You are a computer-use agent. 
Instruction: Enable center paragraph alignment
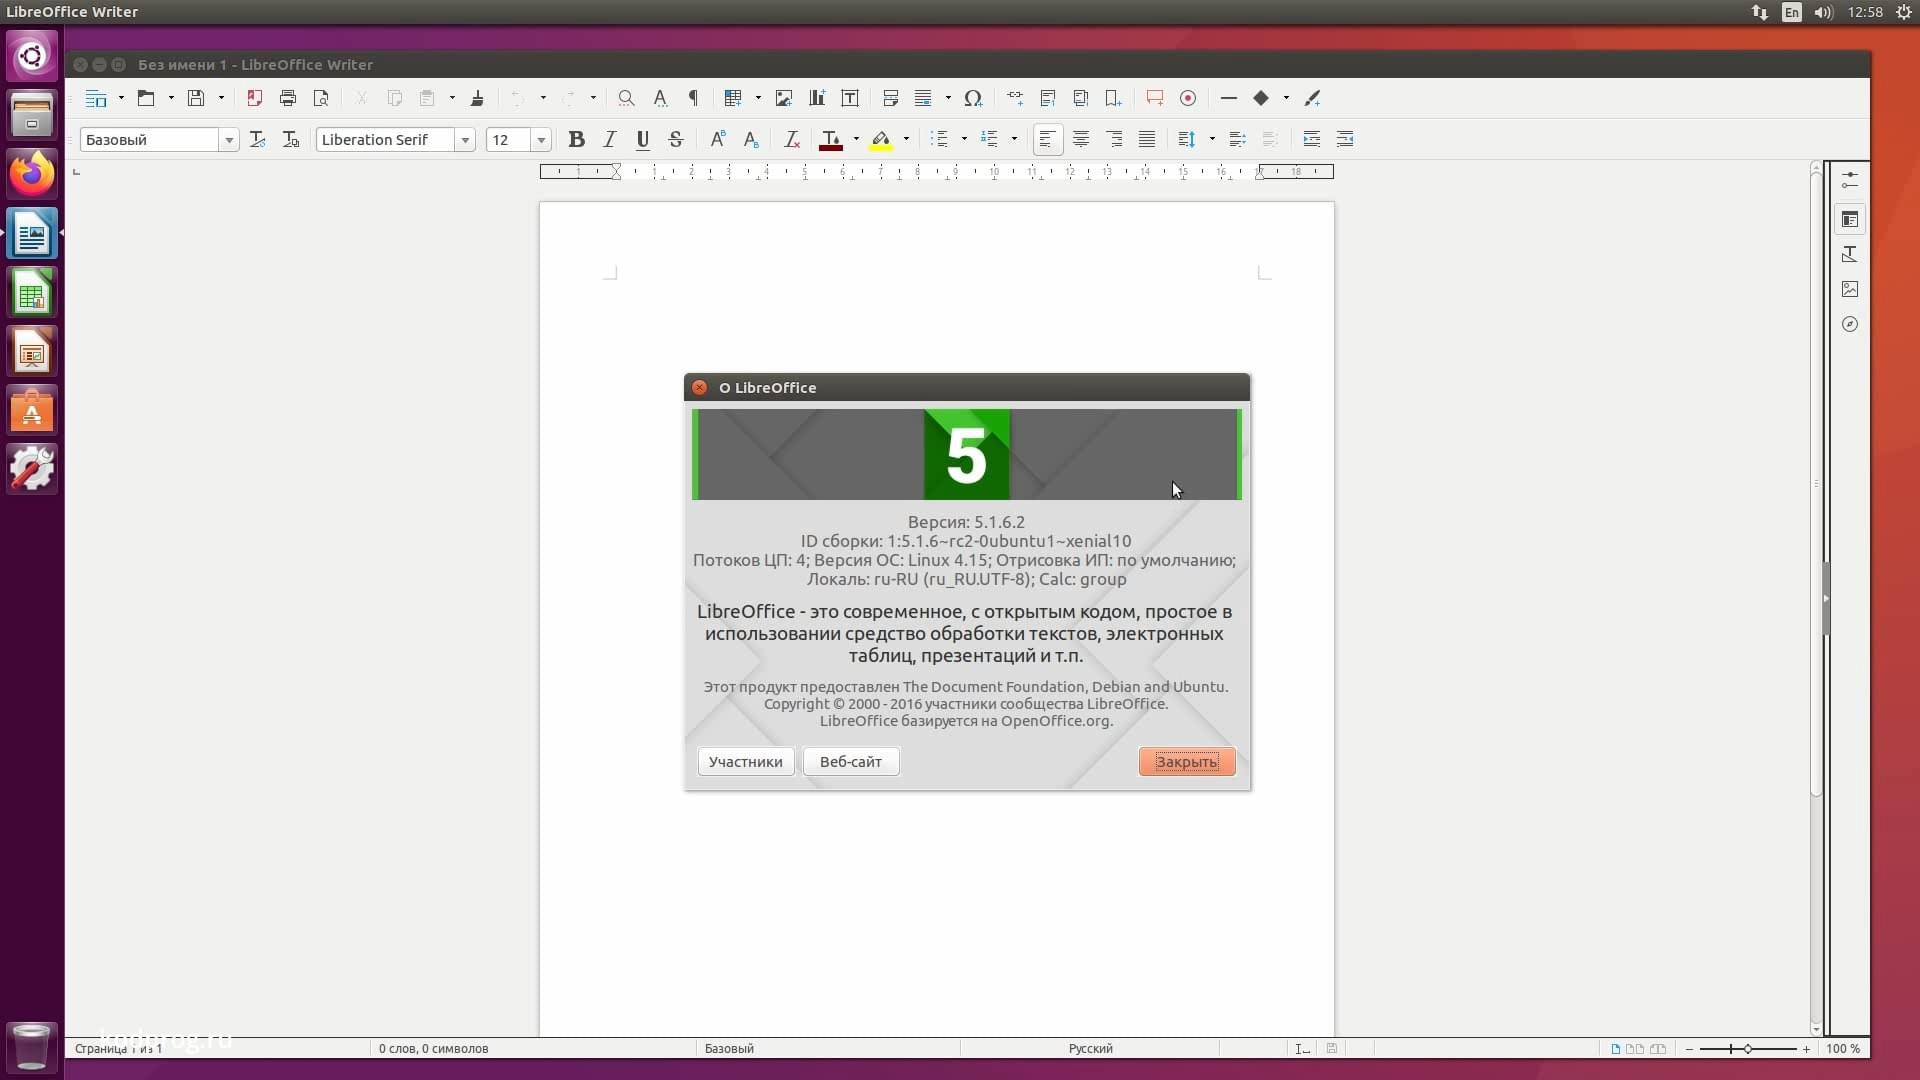1081,140
